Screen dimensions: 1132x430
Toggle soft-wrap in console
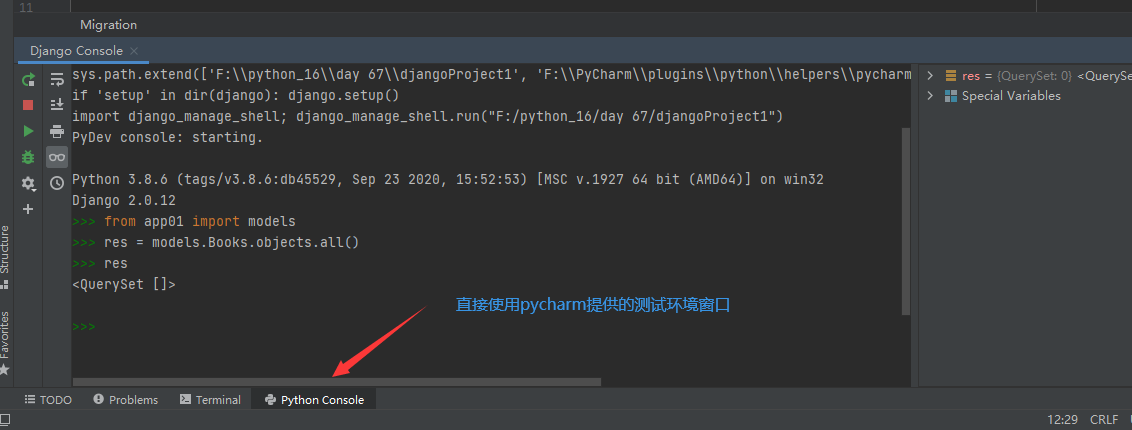(x=57, y=79)
